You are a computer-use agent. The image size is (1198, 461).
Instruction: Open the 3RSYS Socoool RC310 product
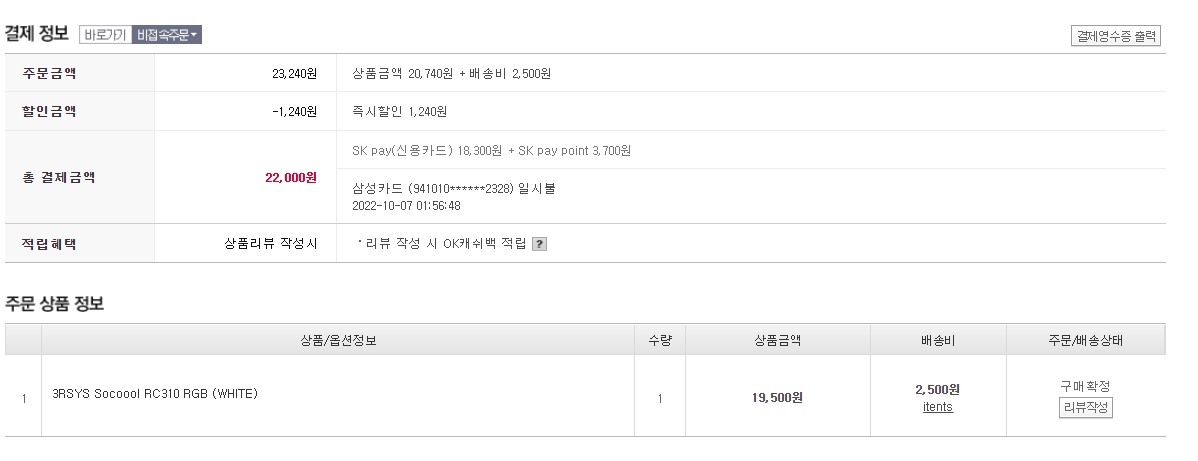pyautogui.click(x=155, y=394)
